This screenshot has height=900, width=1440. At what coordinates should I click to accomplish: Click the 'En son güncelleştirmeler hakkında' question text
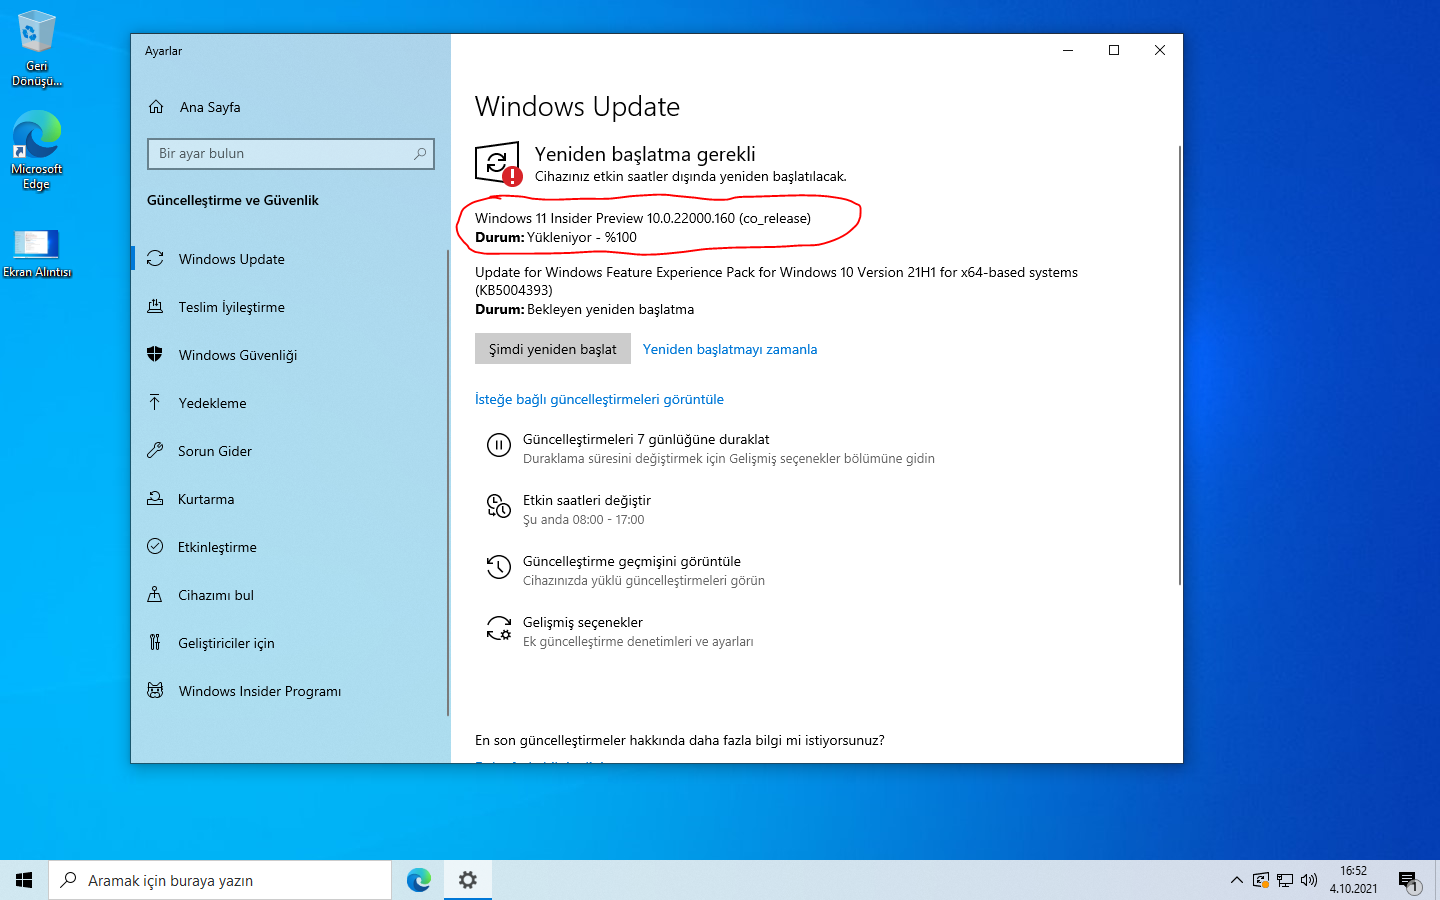pyautogui.click(x=680, y=741)
